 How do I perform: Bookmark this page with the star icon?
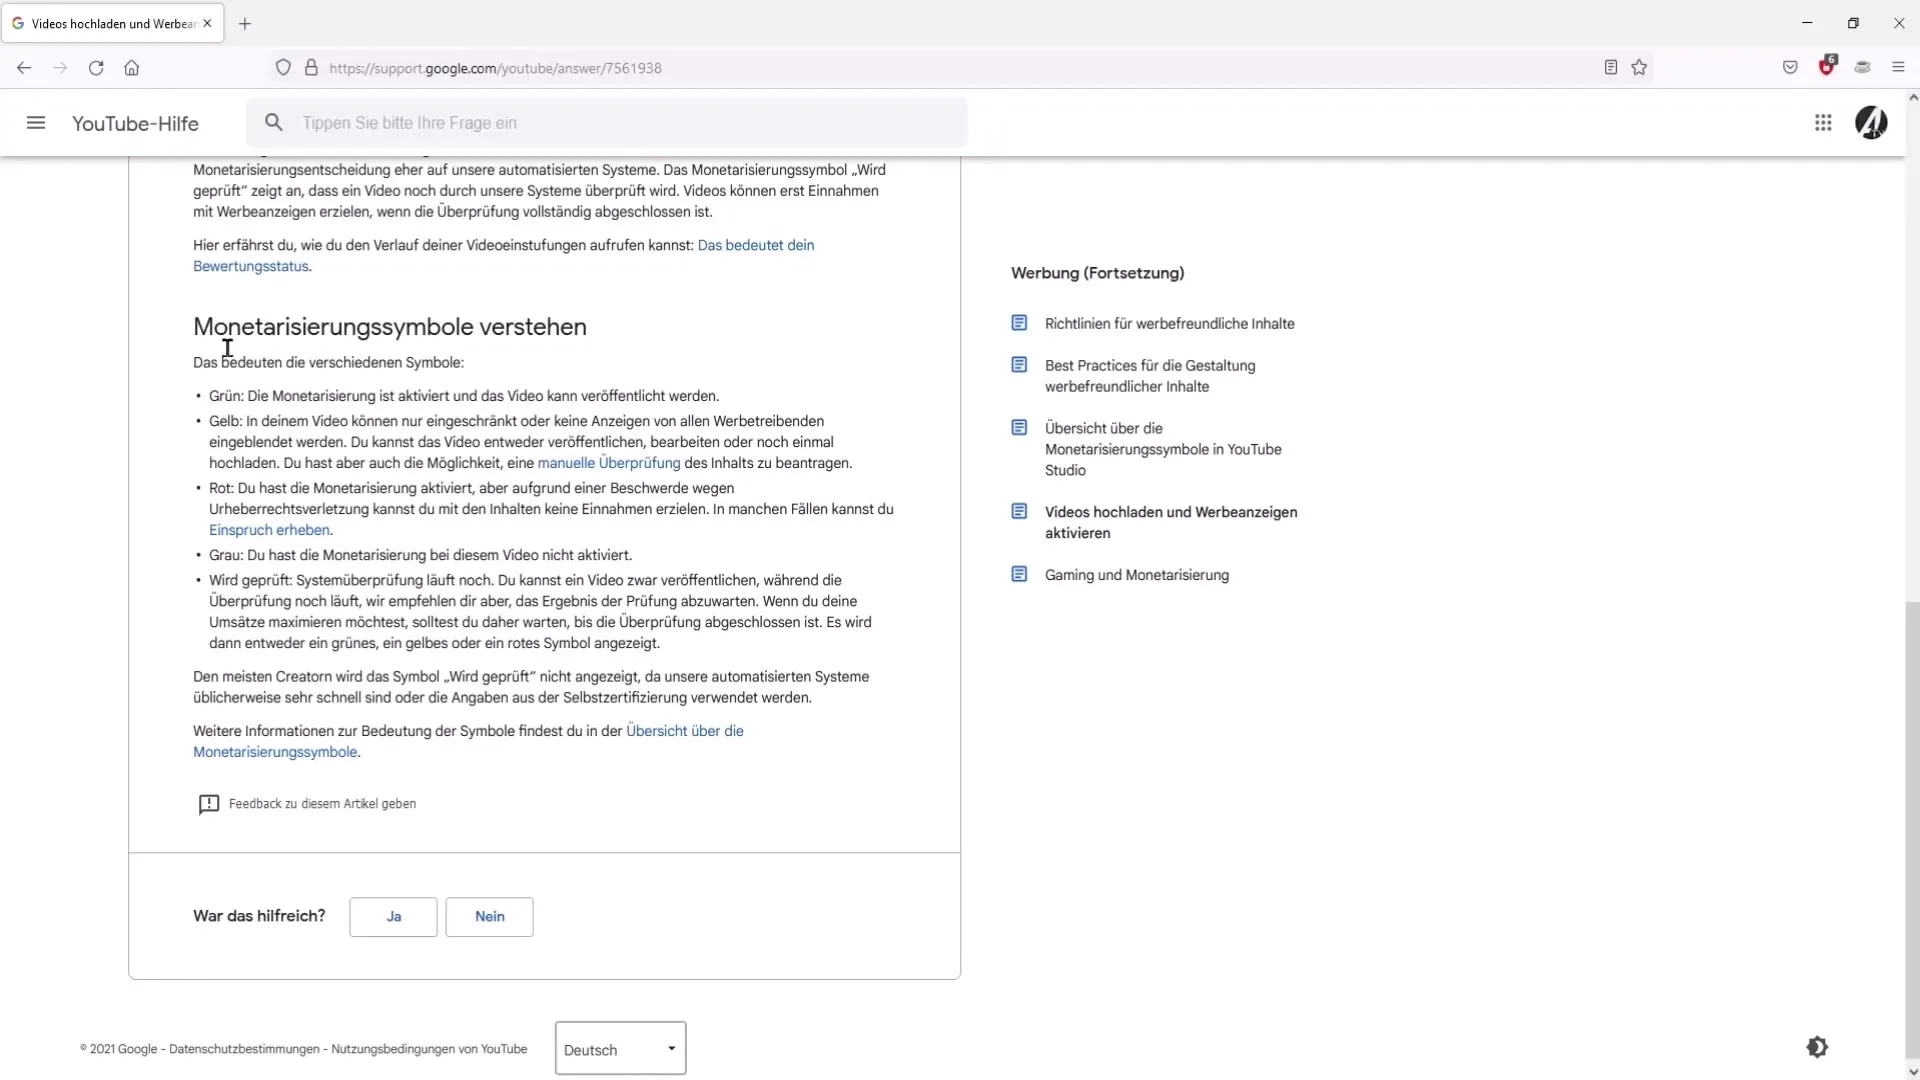tap(1639, 68)
